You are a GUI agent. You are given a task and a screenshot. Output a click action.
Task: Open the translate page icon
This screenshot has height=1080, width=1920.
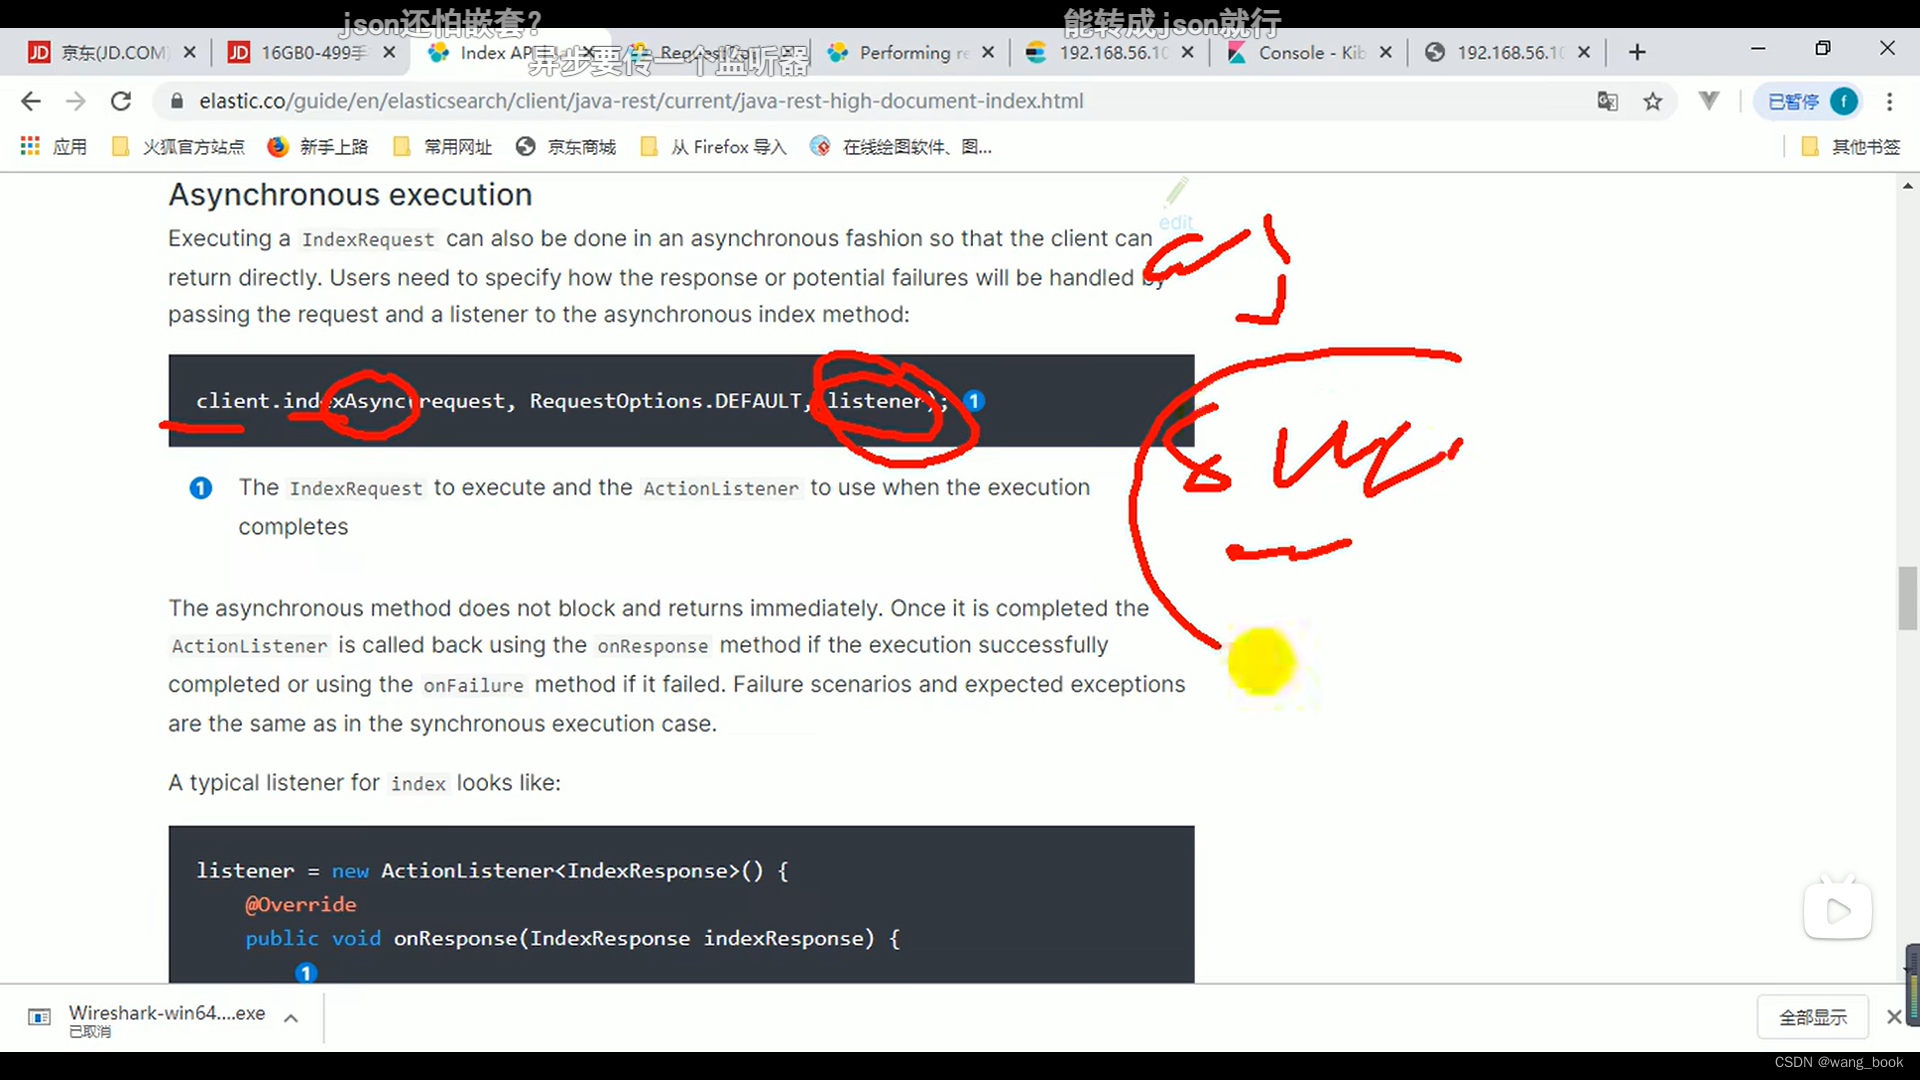point(1607,101)
